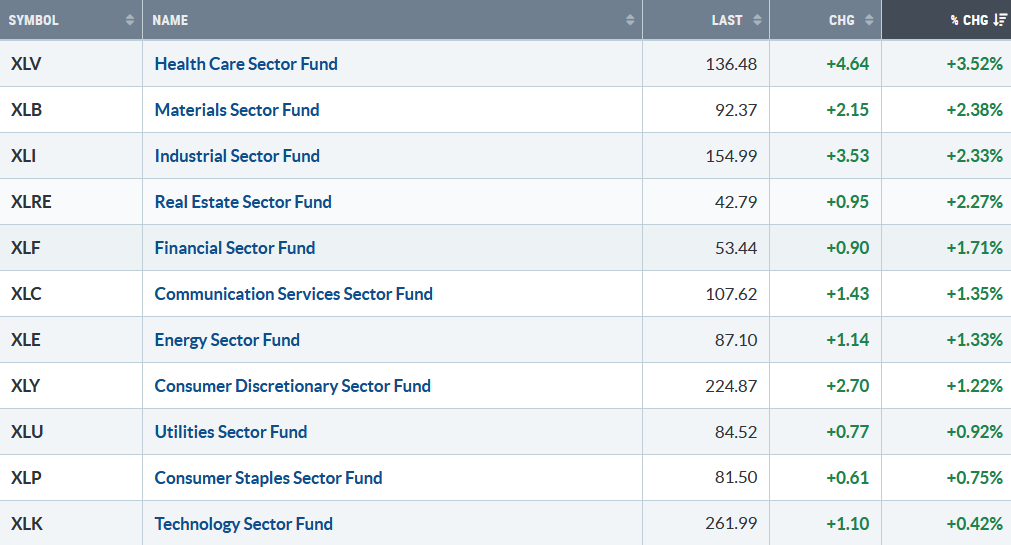1011x545 pixels.
Task: Go to Real Estate Sector Fund
Action: [x=243, y=202]
